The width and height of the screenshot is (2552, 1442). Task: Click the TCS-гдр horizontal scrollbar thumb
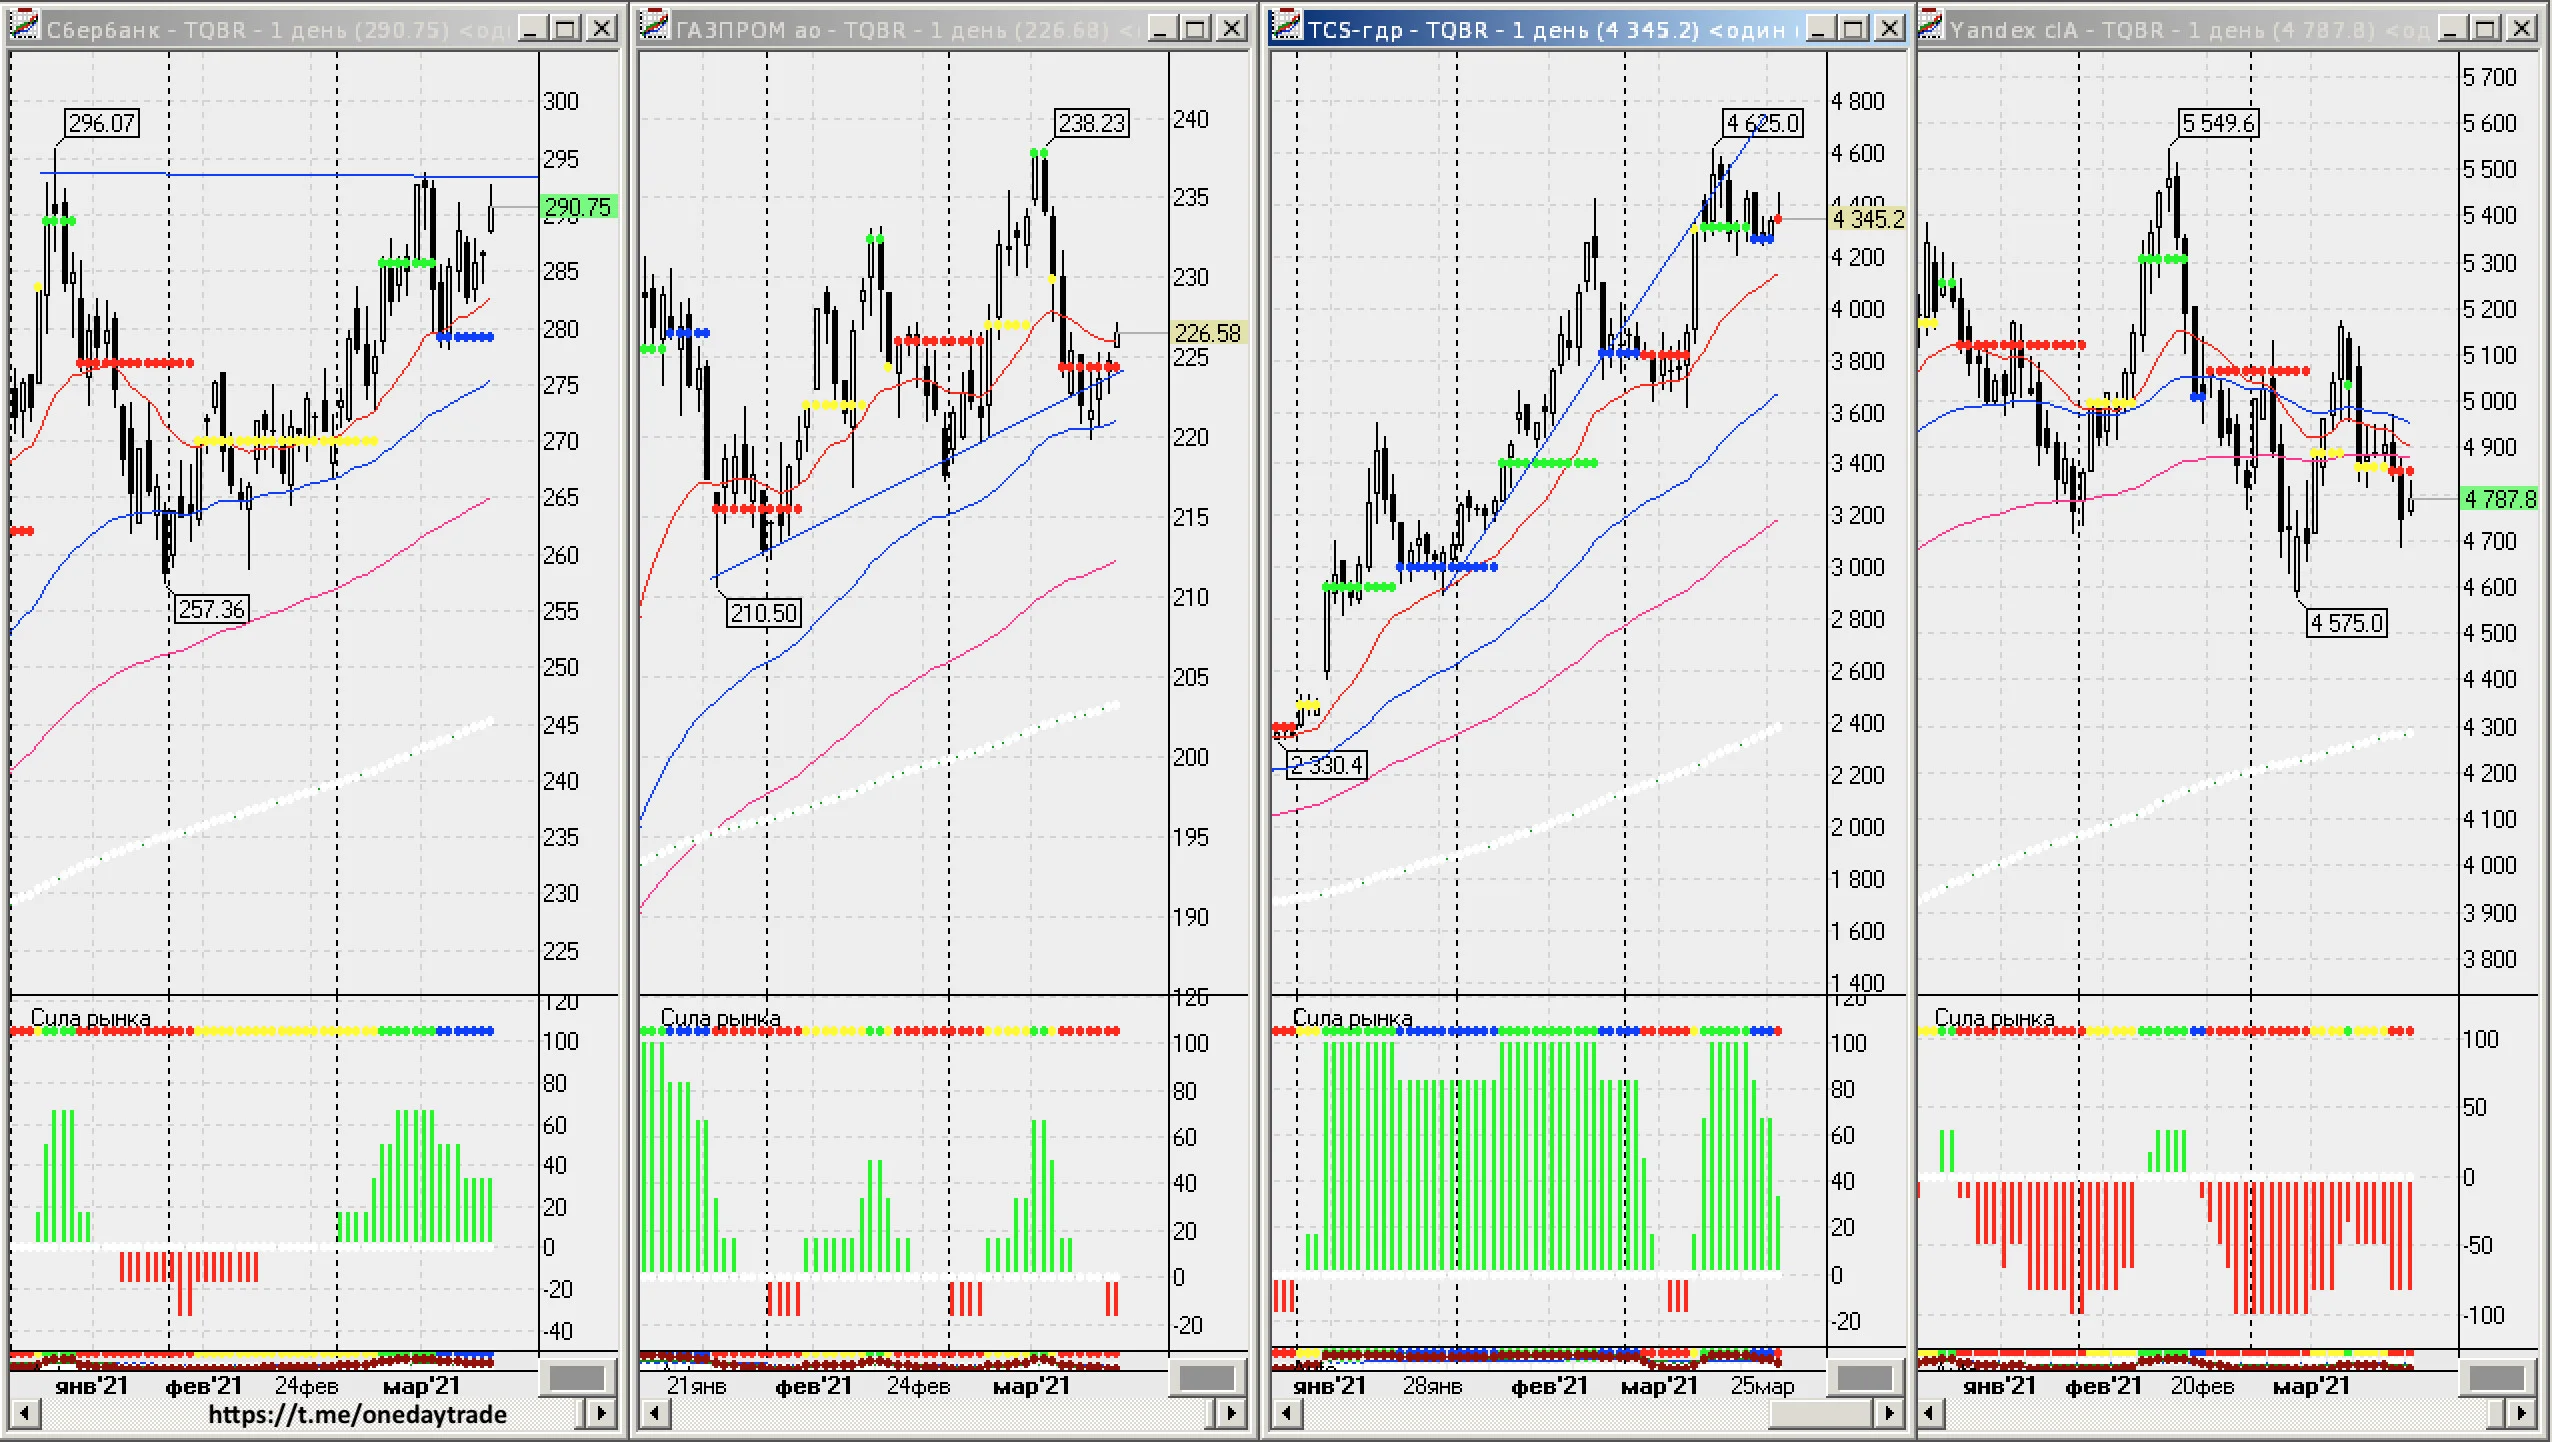pos(1821,1414)
